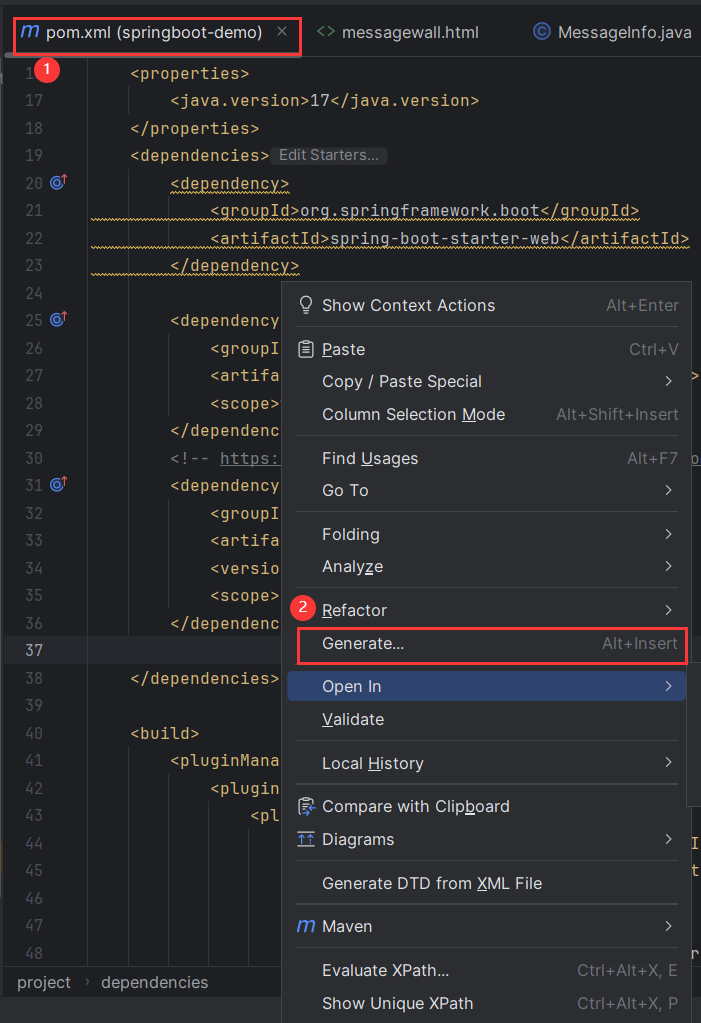Click the spring-boot-starter-web artifactId text
The width and height of the screenshot is (701, 1023).
point(445,238)
